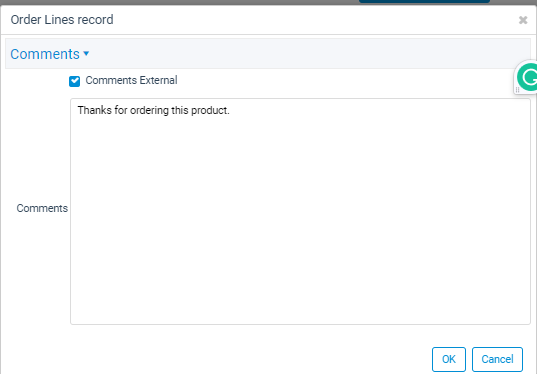Cancel the order line edit
This screenshot has height=374, width=537.
click(497, 359)
